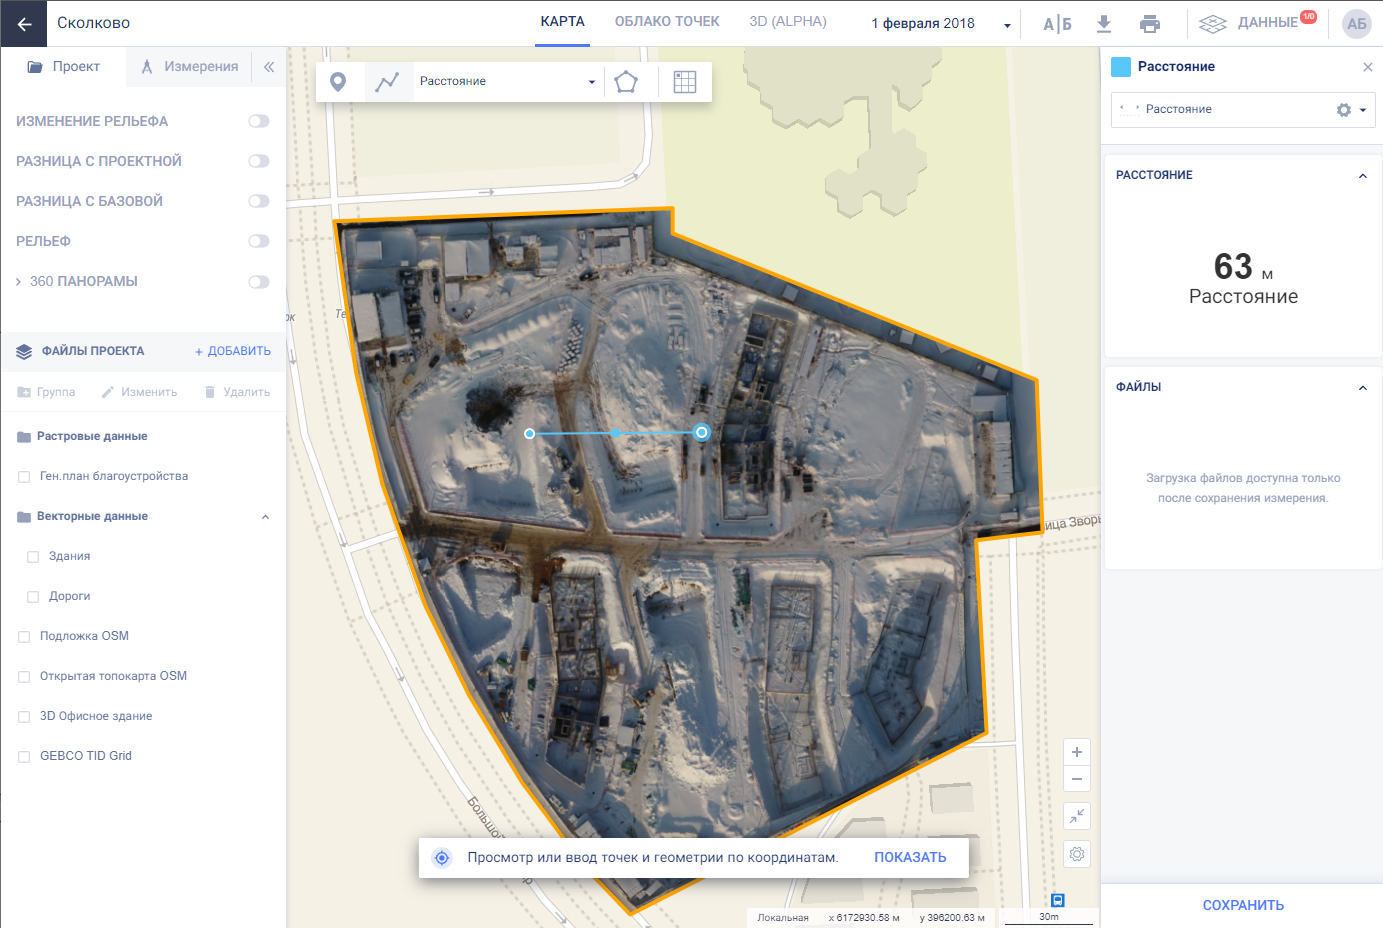Select the grid measurement tool
The image size is (1383, 928).
pyautogui.click(x=685, y=82)
